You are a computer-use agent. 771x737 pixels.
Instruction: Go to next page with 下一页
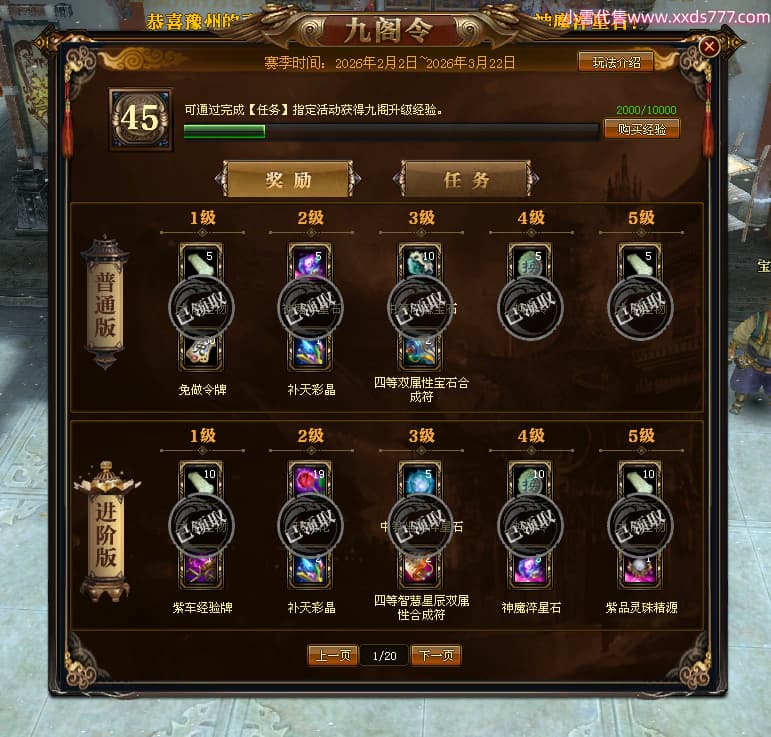pyautogui.click(x=436, y=655)
